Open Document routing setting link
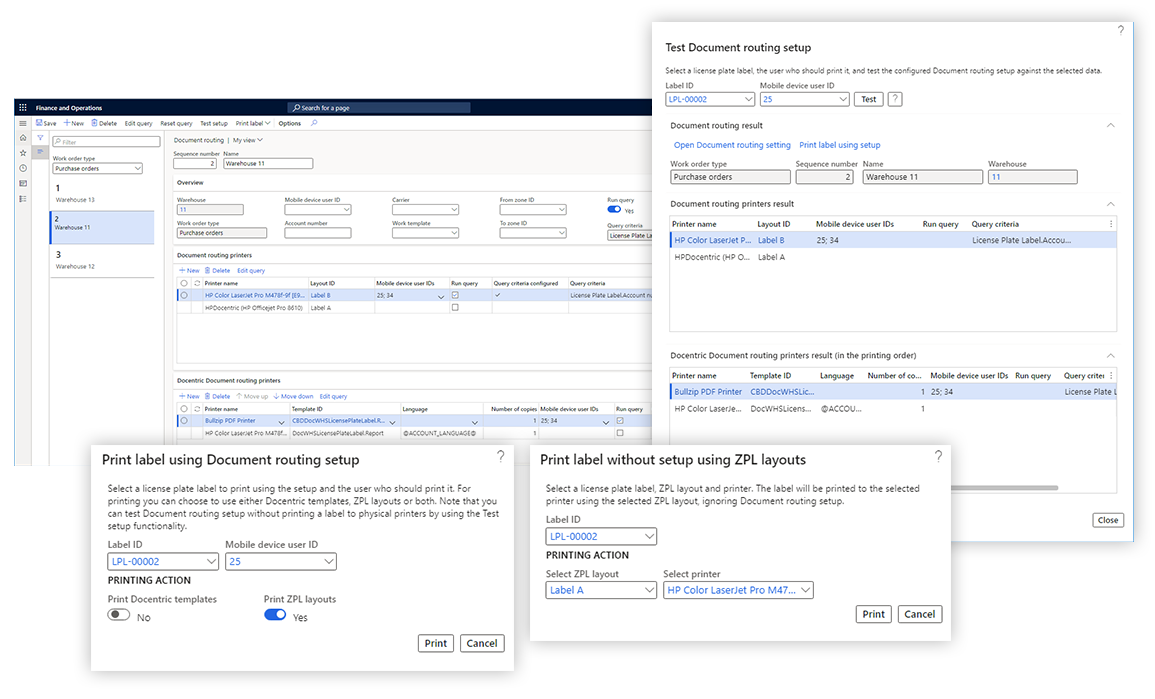This screenshot has height=699, width=1155. pos(732,145)
